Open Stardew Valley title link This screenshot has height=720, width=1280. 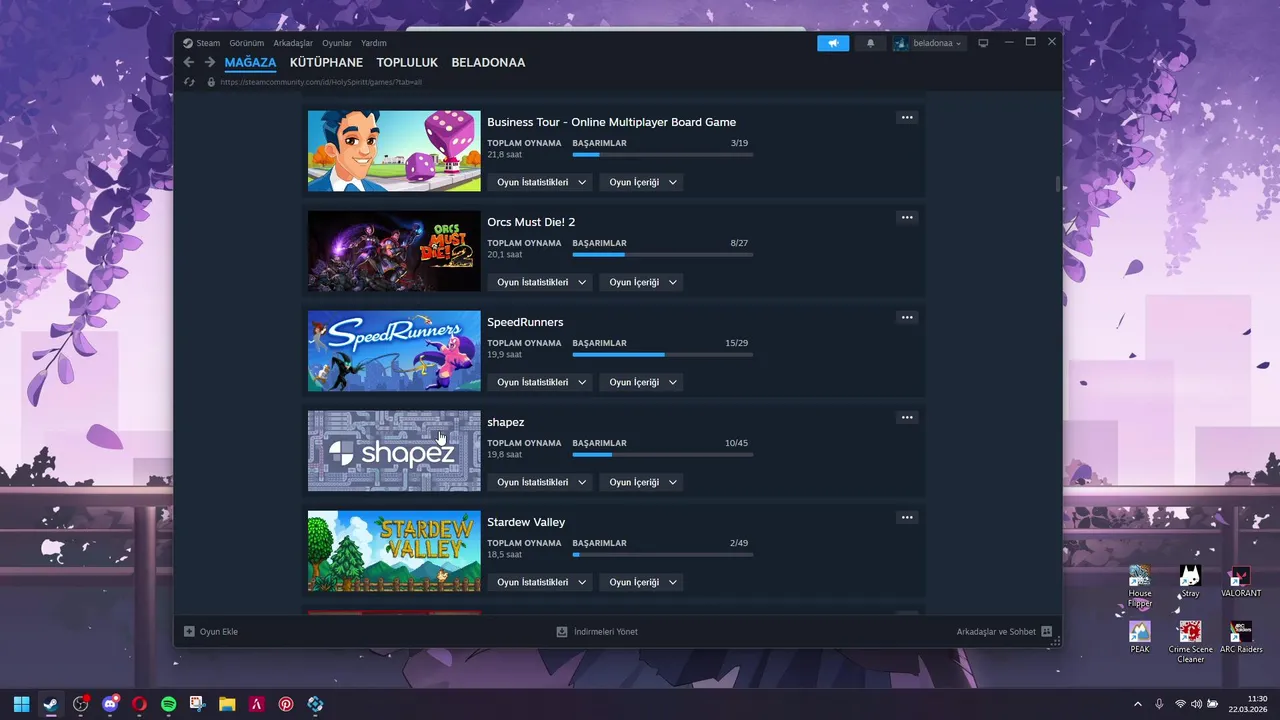[526, 522]
